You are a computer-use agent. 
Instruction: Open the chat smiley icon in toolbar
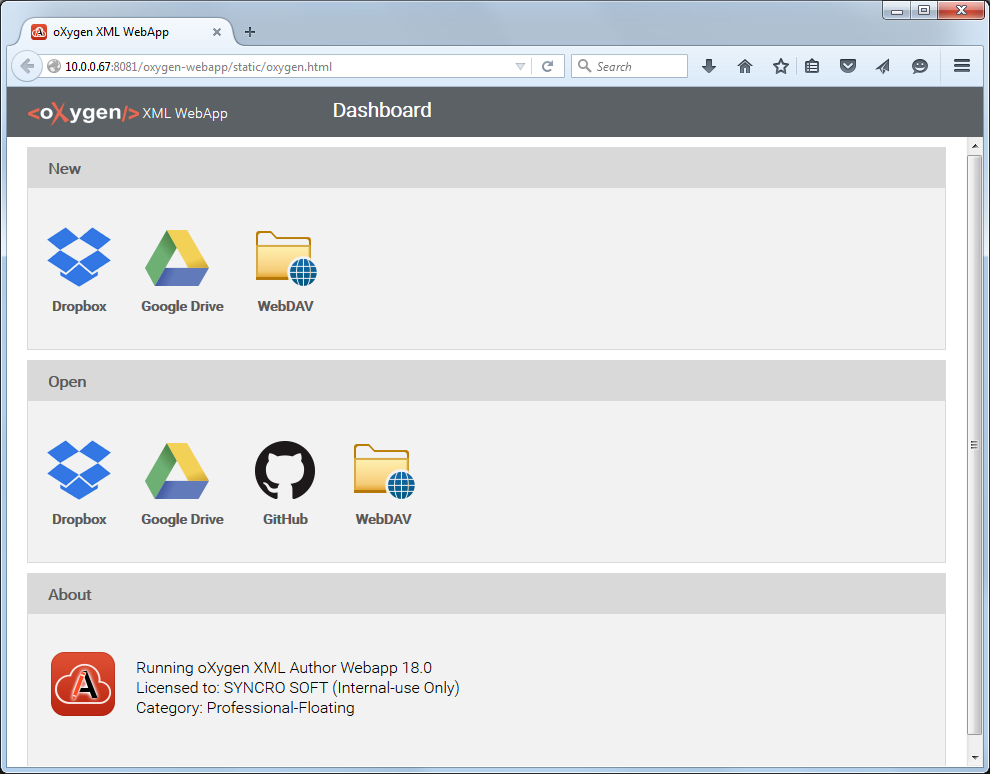click(920, 66)
